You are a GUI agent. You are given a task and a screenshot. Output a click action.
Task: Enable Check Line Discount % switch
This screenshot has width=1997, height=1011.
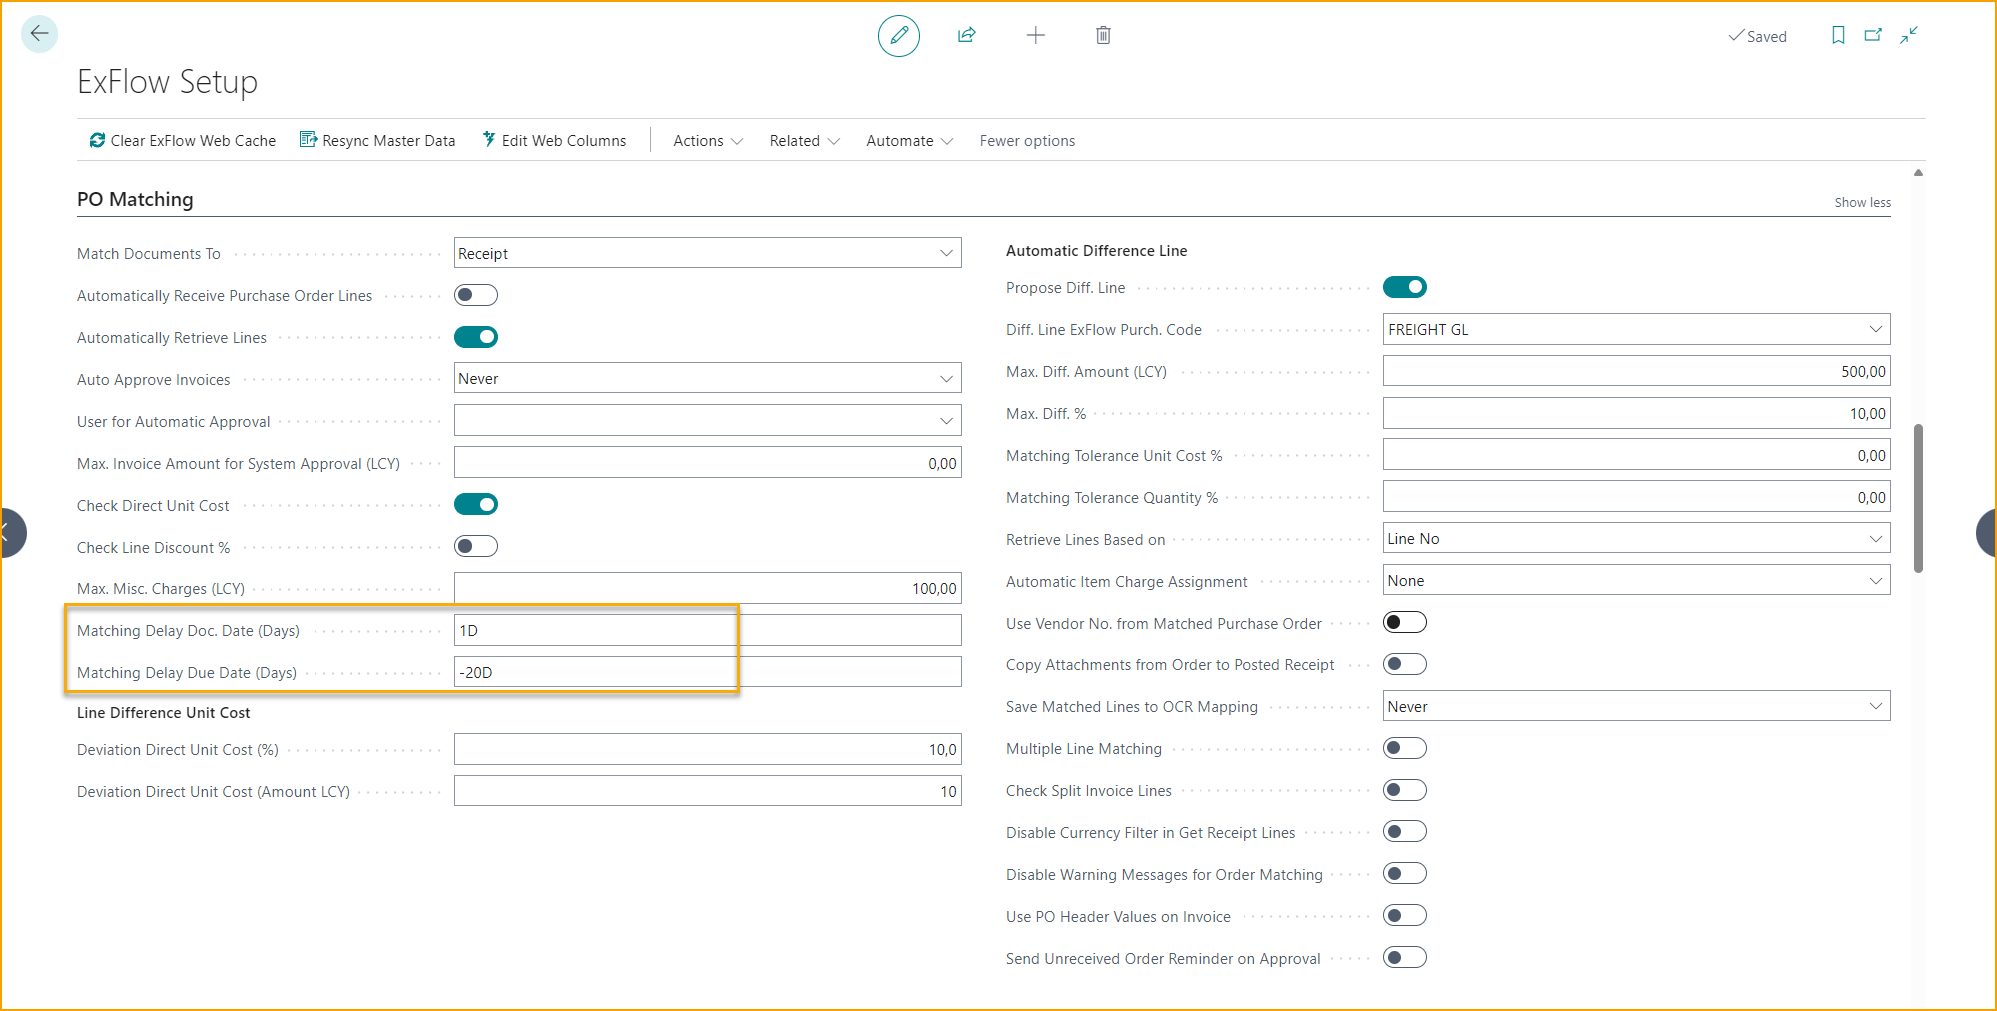476,546
